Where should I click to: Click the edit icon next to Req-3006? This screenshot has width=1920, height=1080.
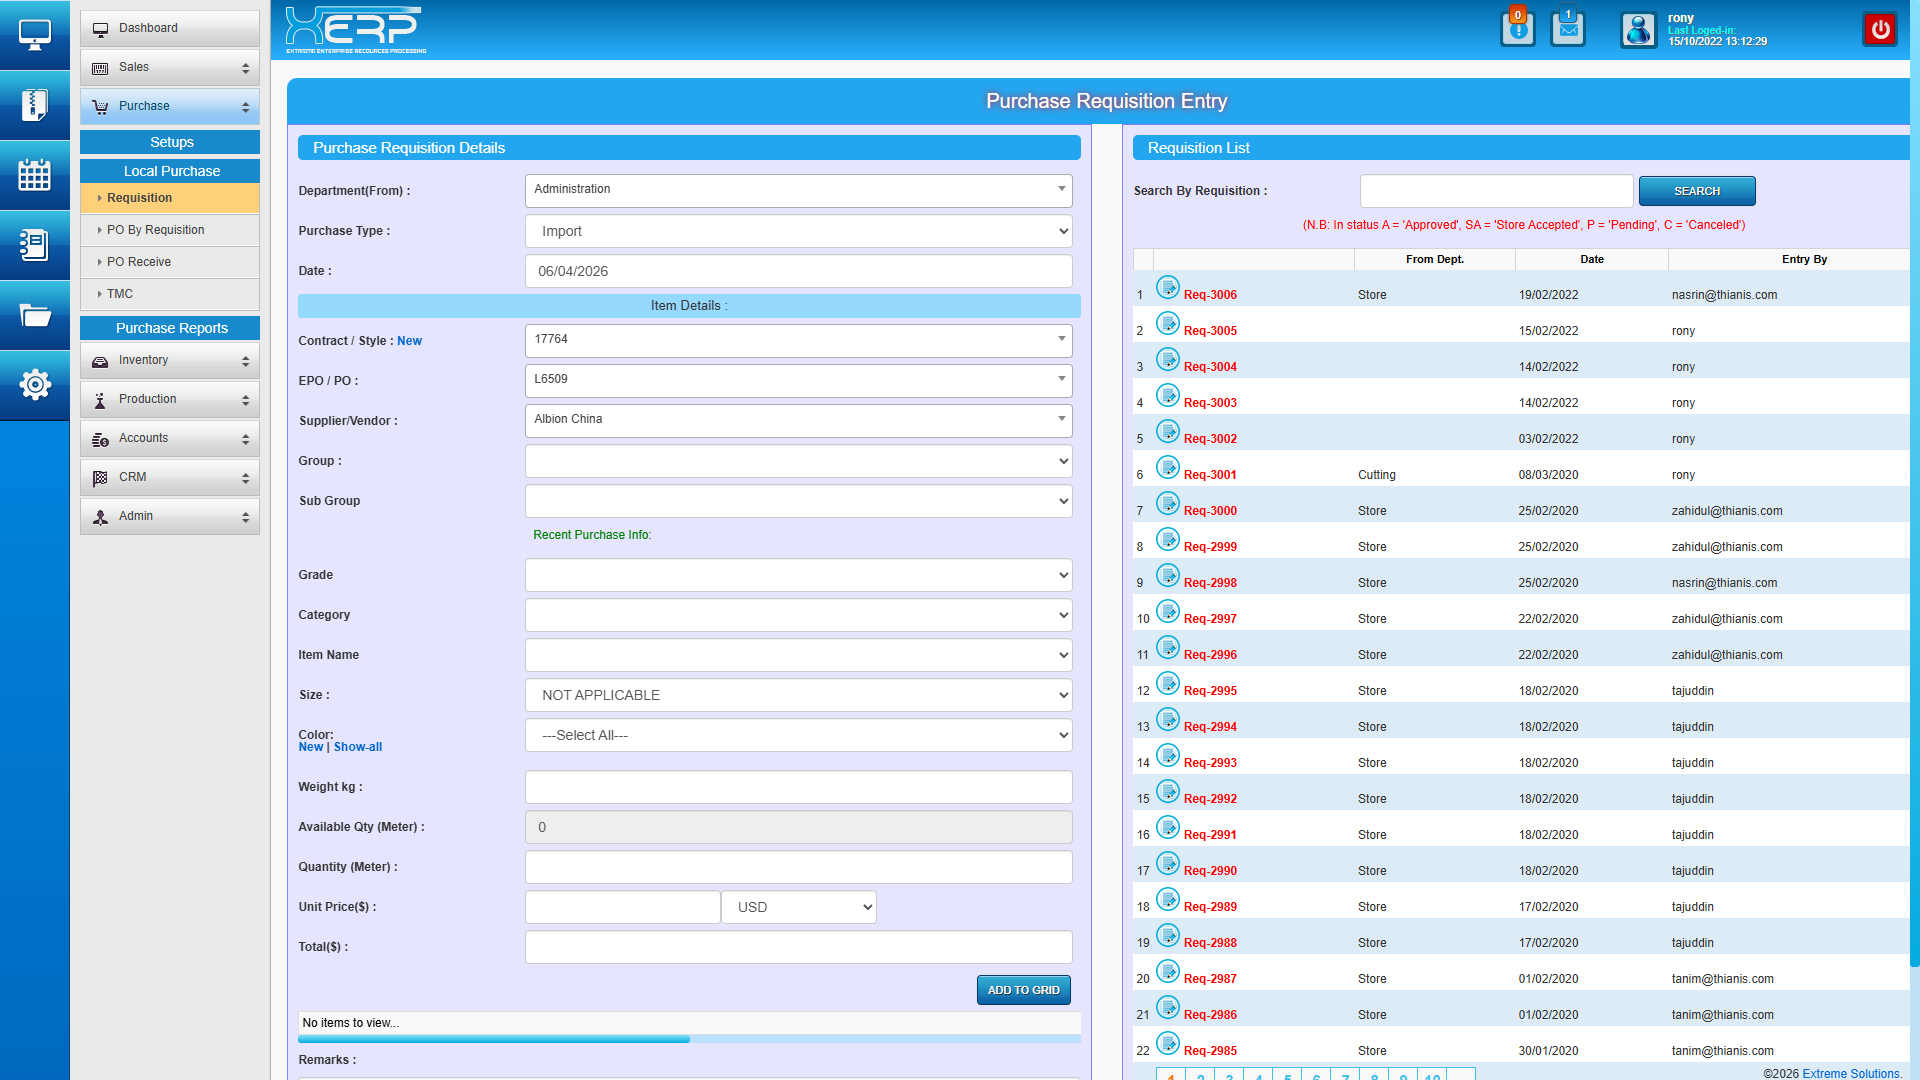click(x=1168, y=288)
